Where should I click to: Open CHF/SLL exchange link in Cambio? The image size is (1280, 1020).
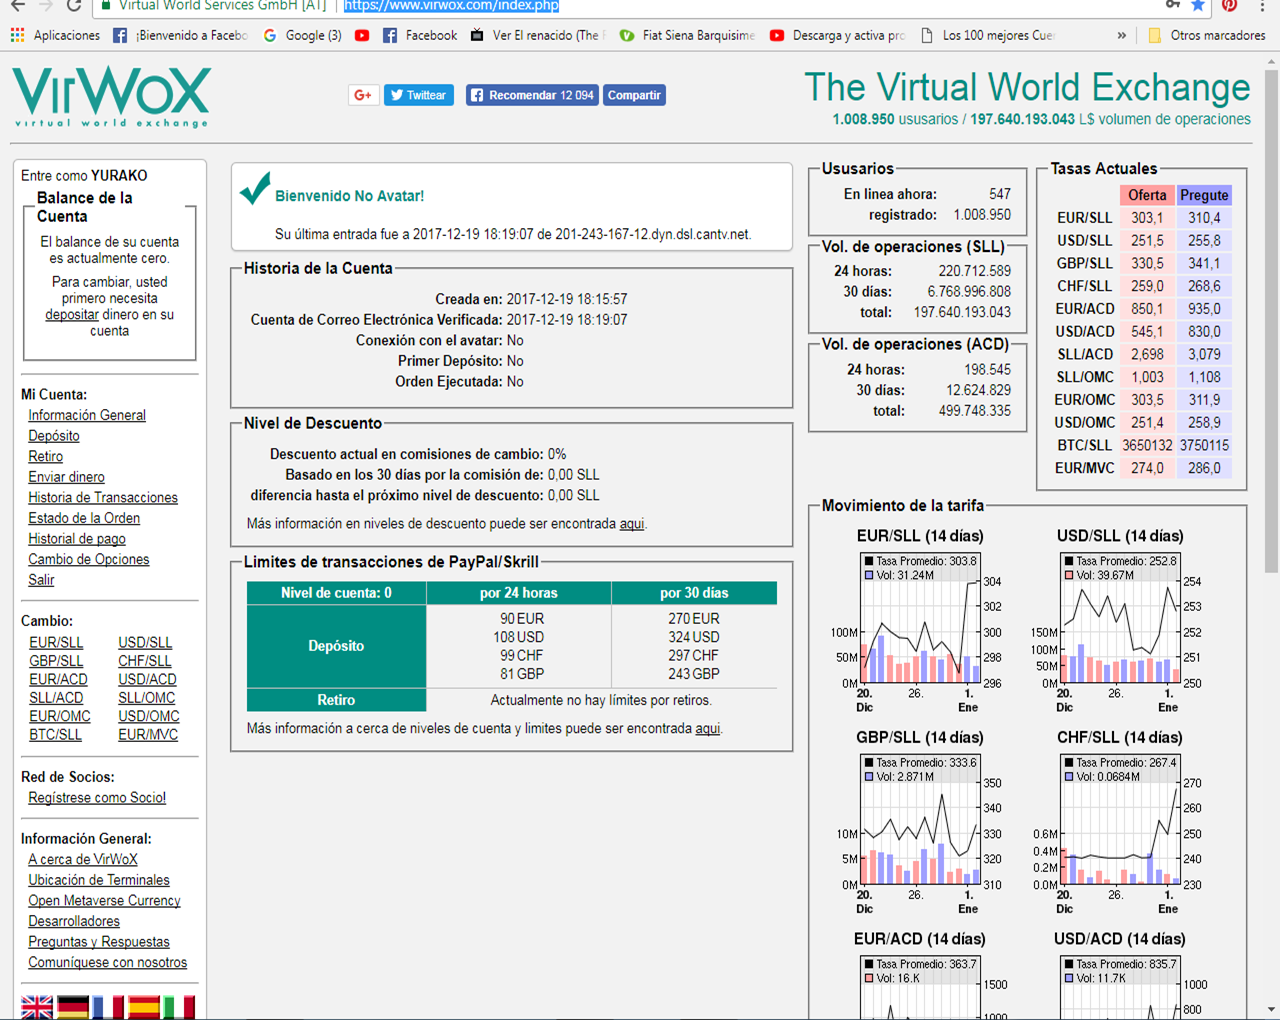(145, 661)
